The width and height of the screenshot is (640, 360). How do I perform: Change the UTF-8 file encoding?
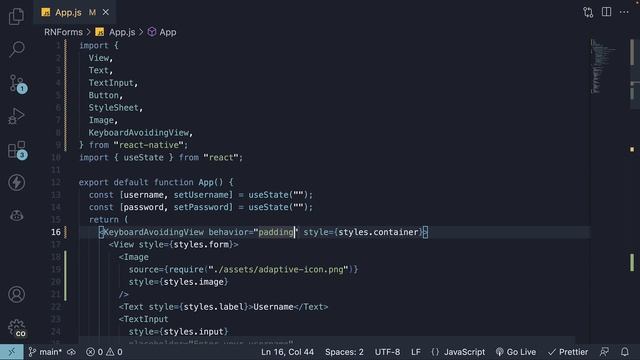[x=387, y=352]
